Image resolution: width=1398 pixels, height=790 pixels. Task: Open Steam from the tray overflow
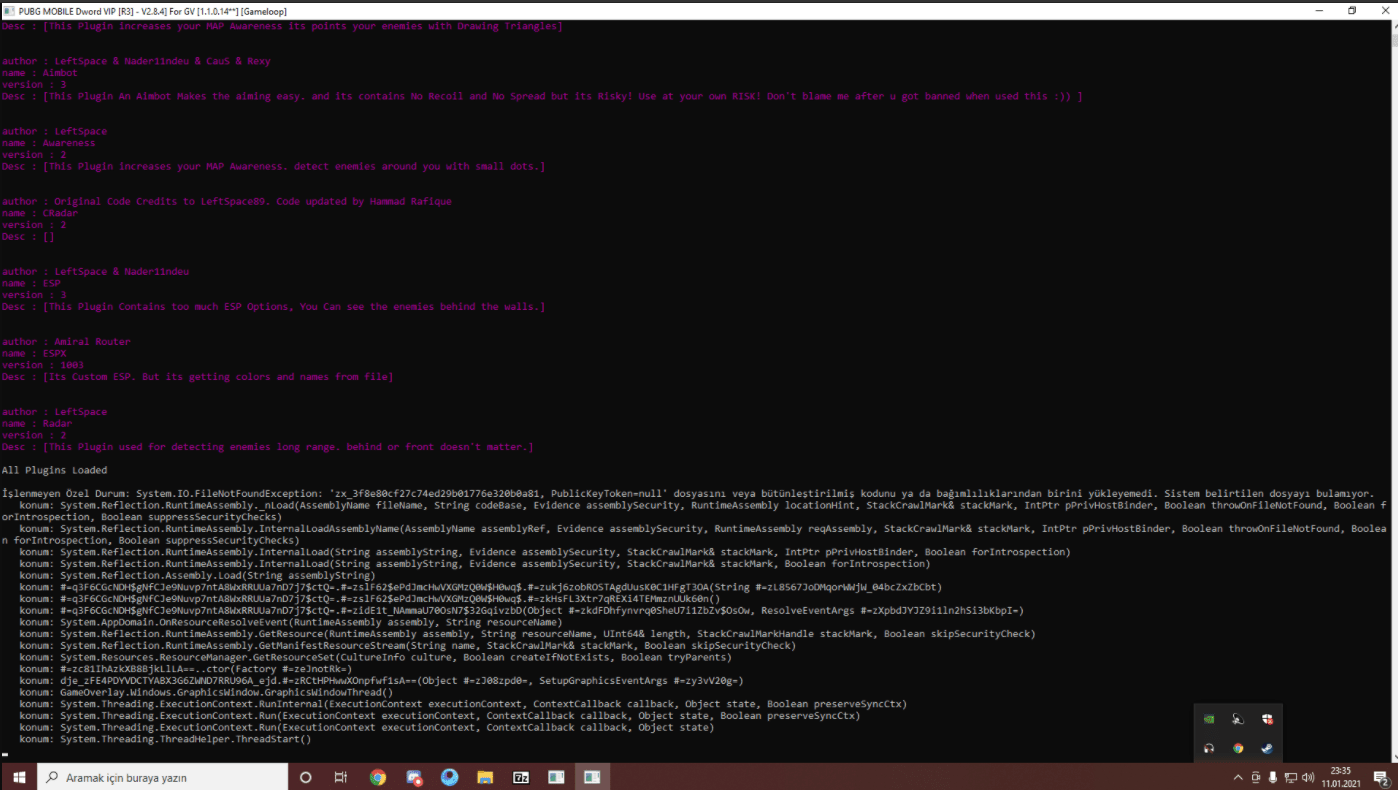point(1267,747)
